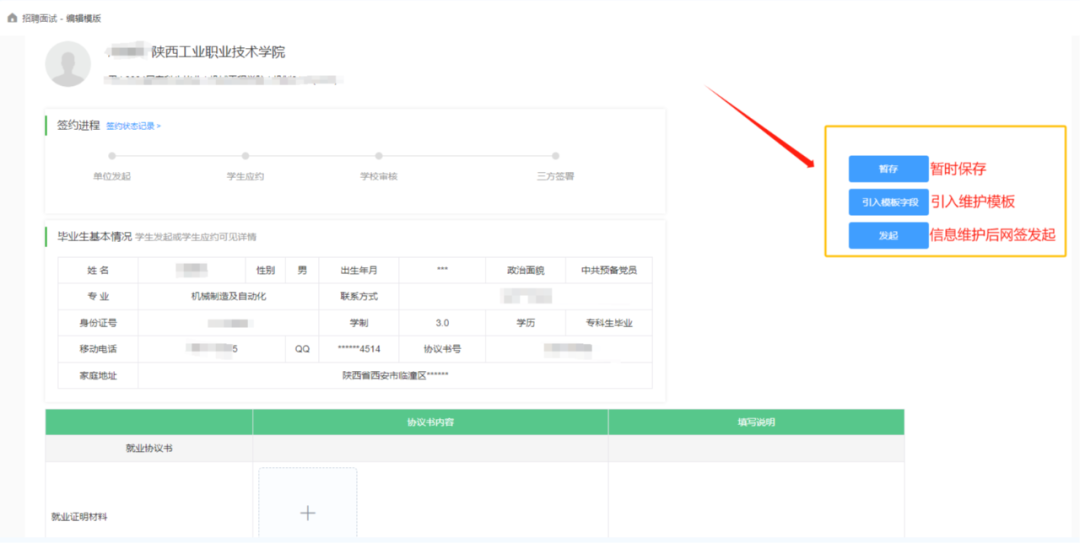Click the 中共预备党员 political status cell

point(609,270)
